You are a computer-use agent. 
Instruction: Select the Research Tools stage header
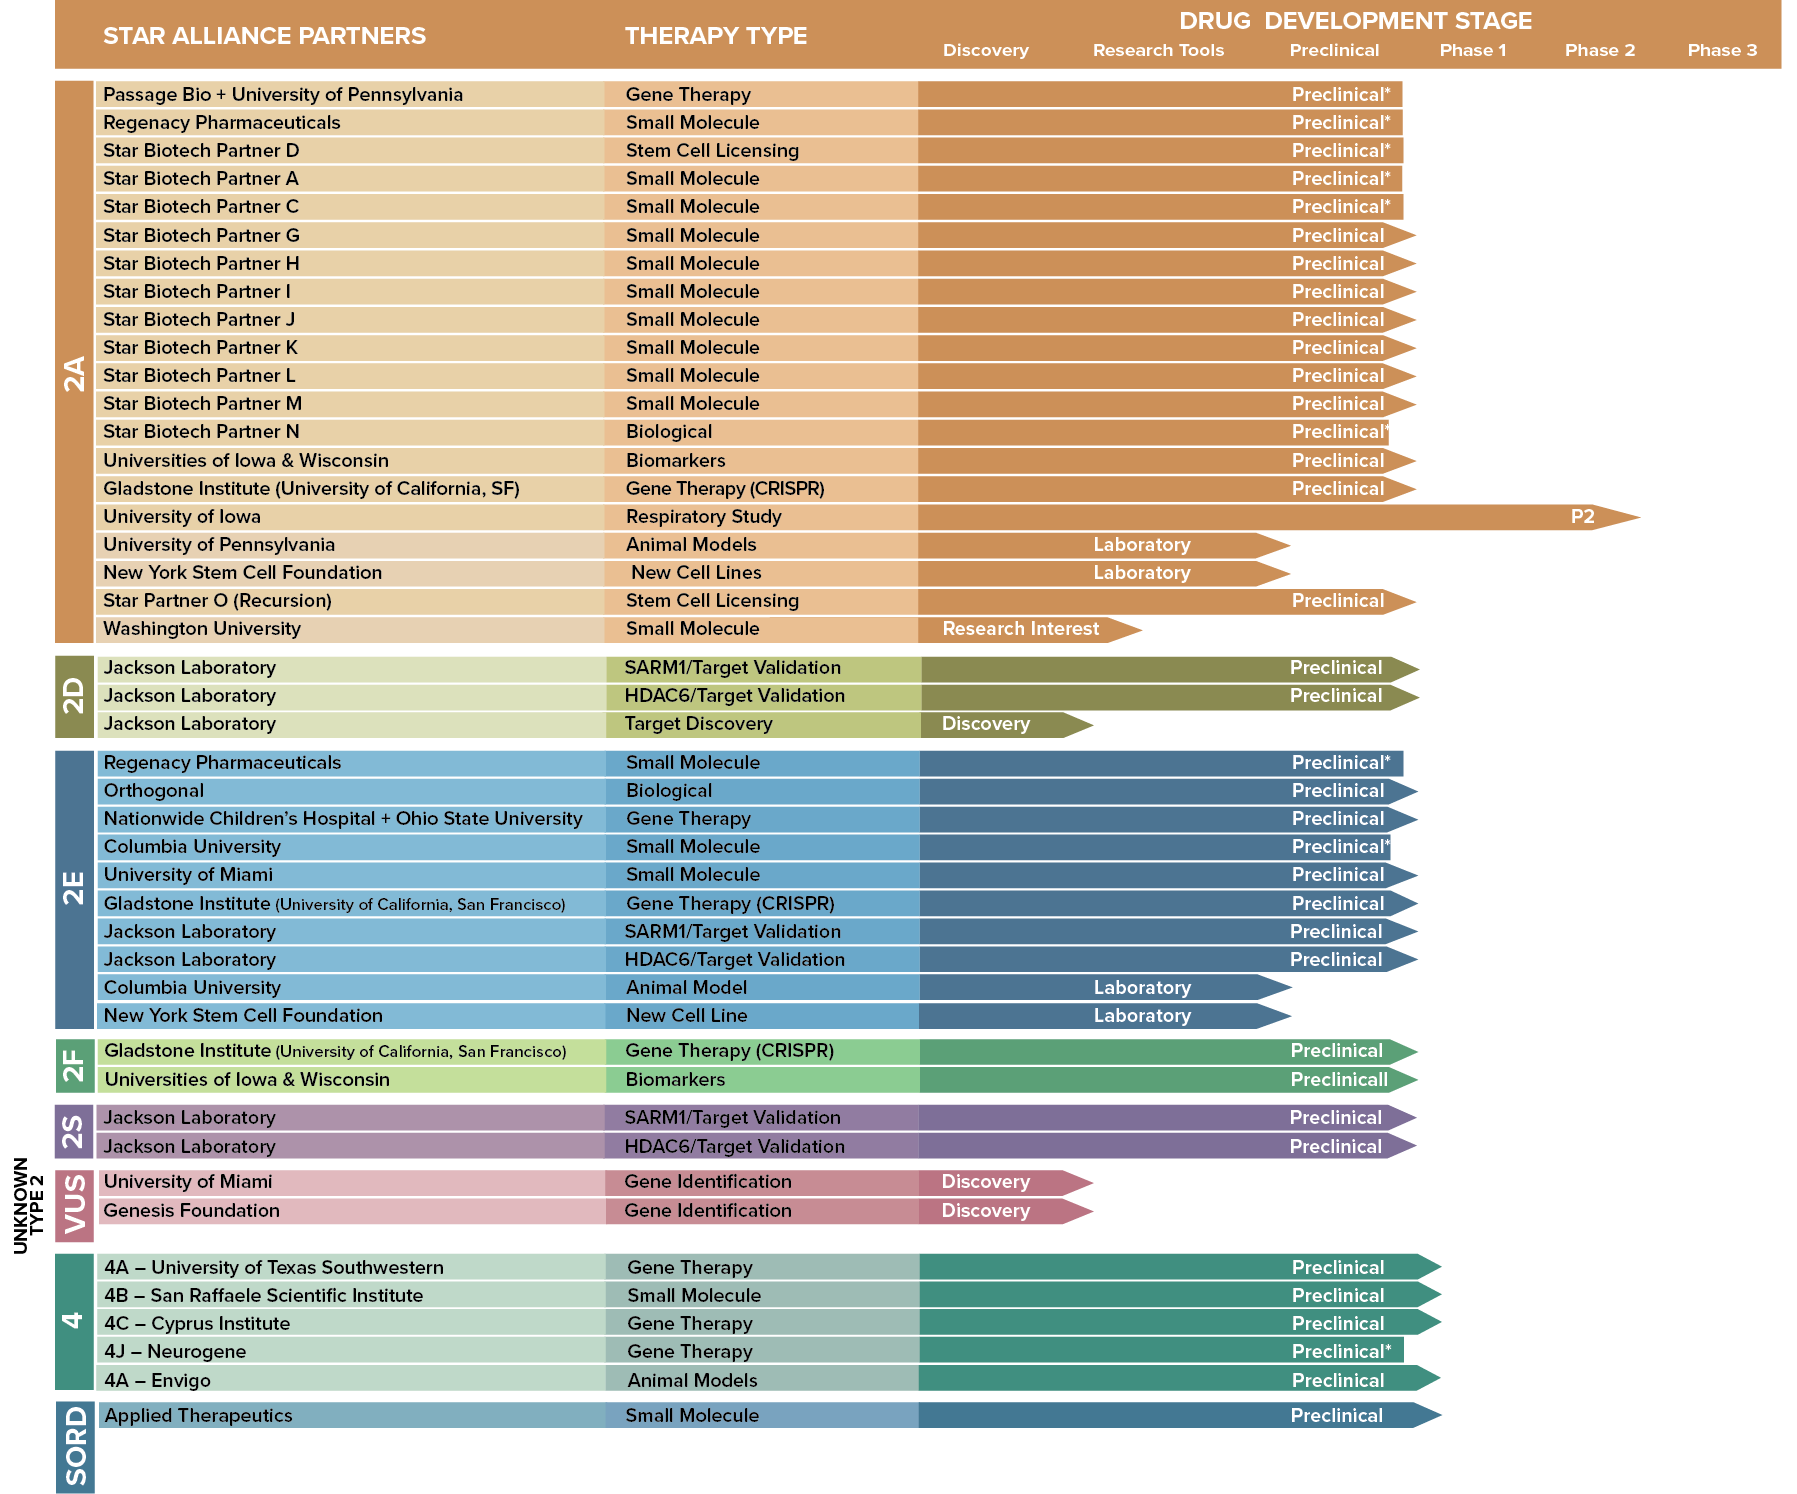1158,51
